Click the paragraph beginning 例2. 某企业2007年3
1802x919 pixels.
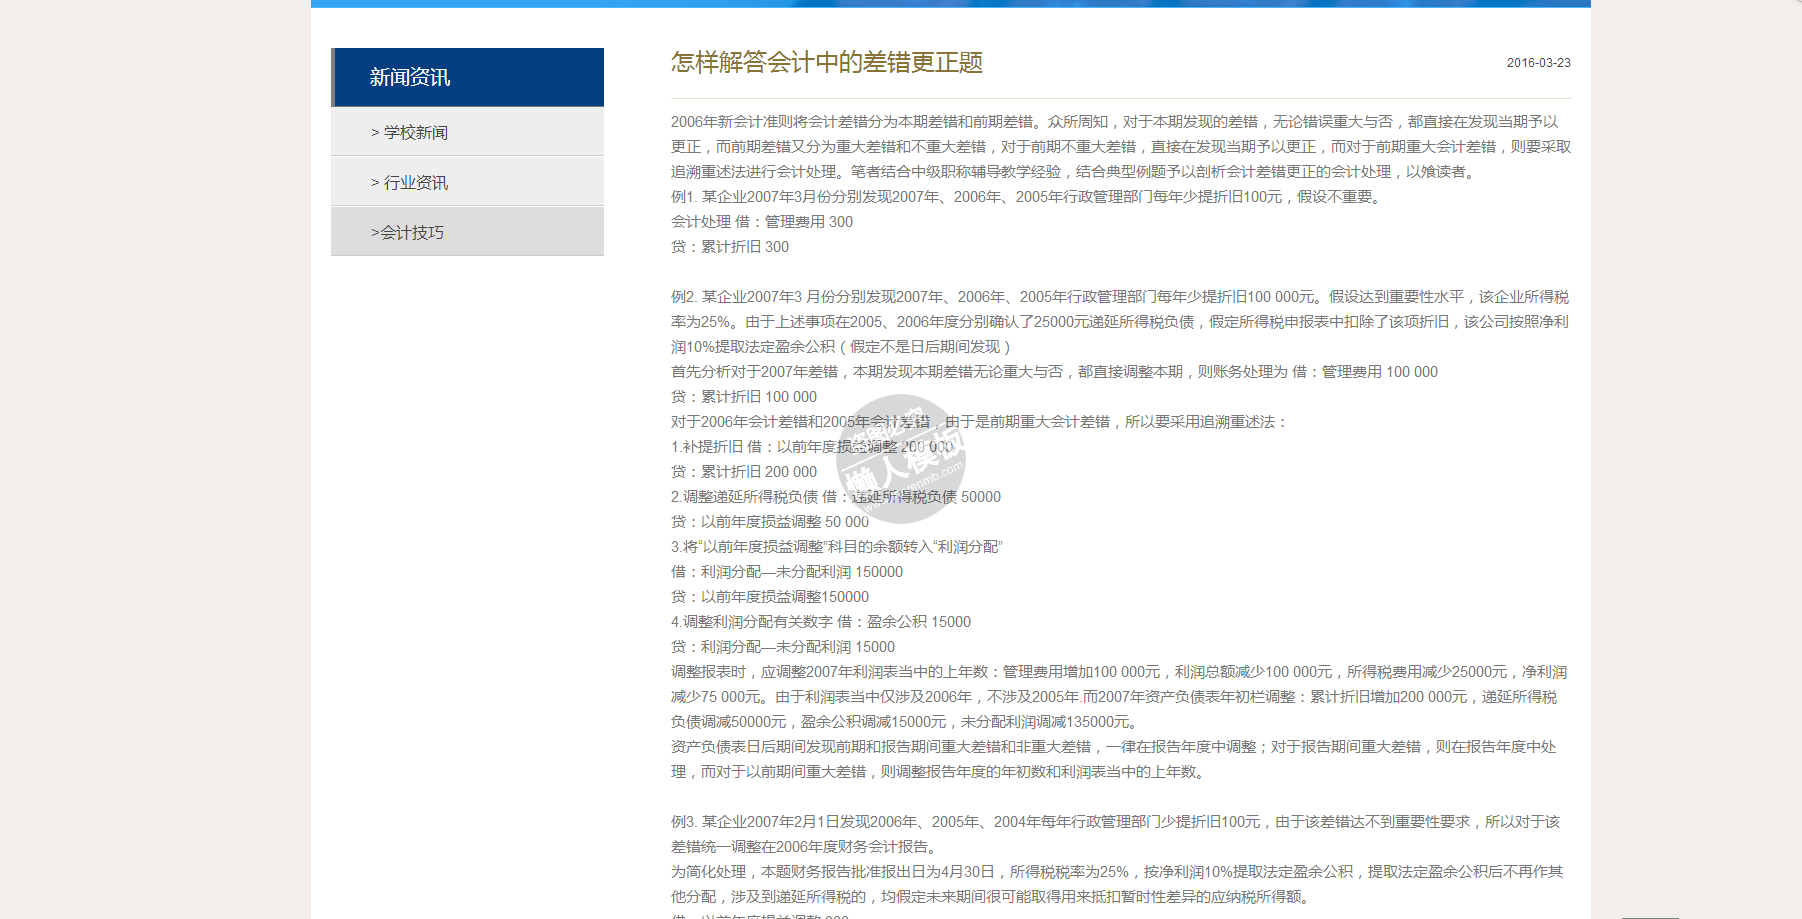point(1120,321)
